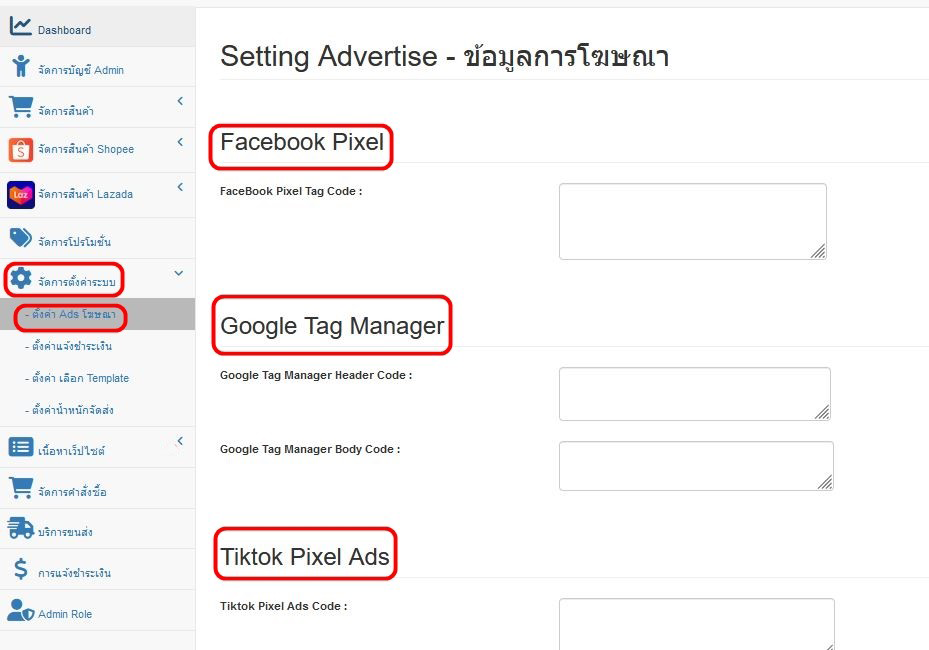
Task: Click the shopping cart product management icon
Action: [20, 107]
